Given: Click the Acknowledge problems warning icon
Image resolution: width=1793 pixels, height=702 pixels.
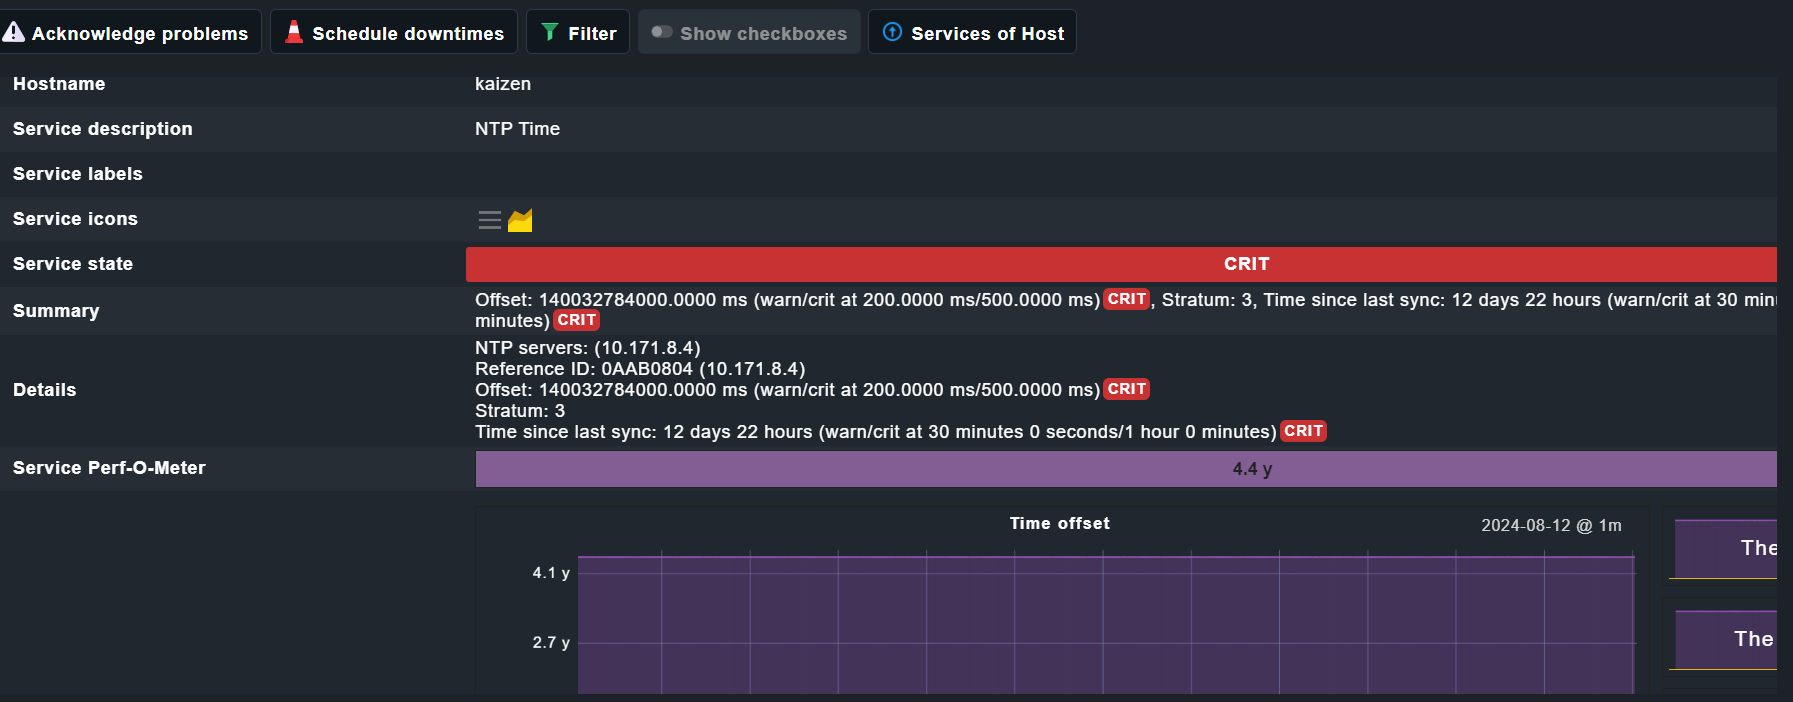Looking at the screenshot, I should click(14, 33).
